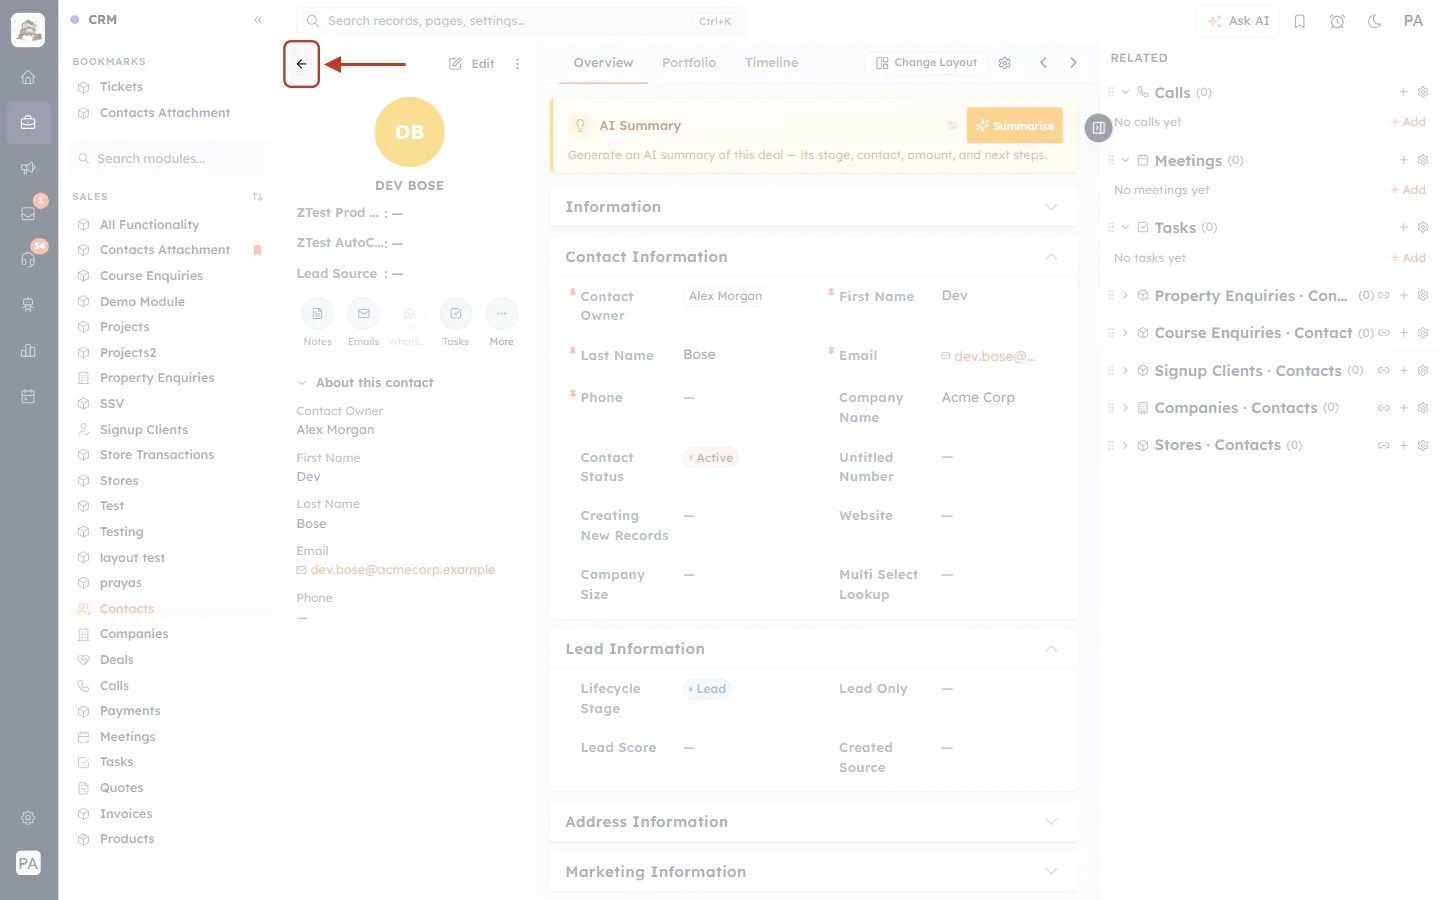Click the search records input field
Screen dimensions: 1440x900
(521, 21)
